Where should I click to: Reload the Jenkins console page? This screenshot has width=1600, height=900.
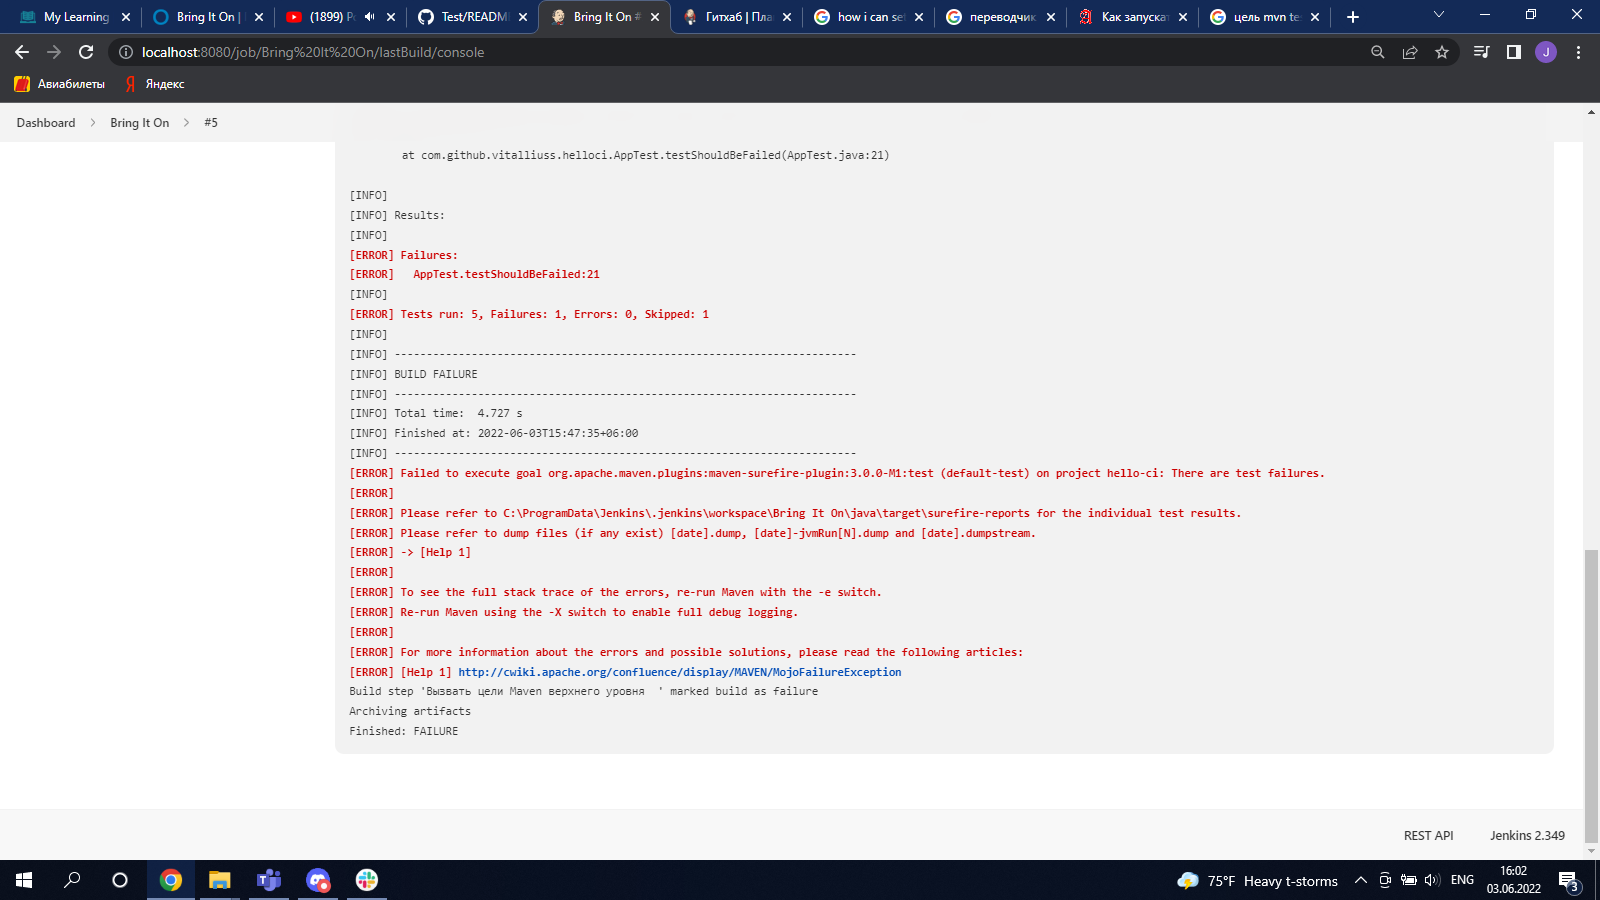tap(86, 52)
